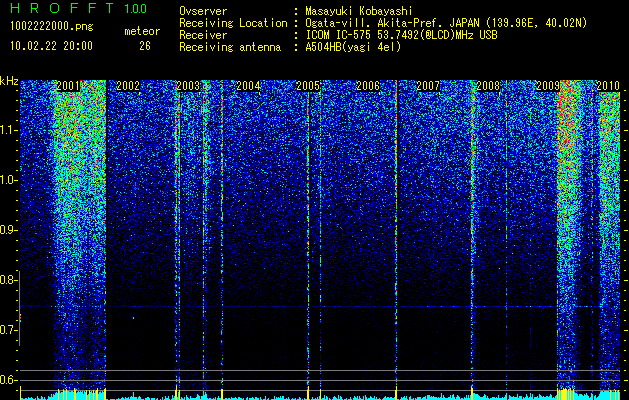The height and width of the screenshot is (400, 629).
Task: Click the 0.9 frequency axis label
Action: [6, 230]
